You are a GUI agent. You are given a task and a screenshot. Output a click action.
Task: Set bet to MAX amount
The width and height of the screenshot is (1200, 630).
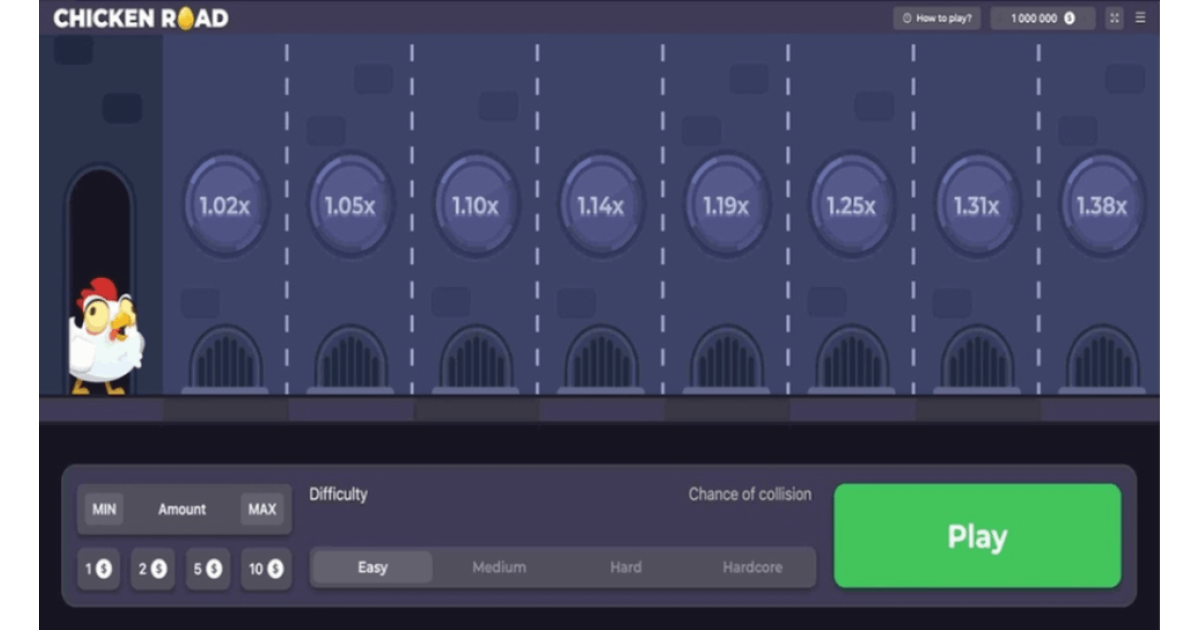(x=262, y=509)
